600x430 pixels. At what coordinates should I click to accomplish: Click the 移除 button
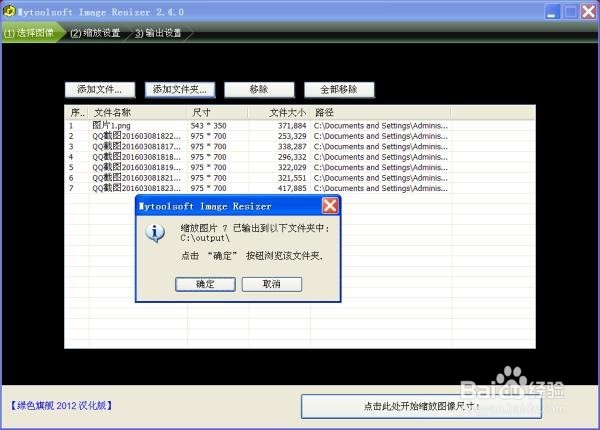pyautogui.click(x=259, y=90)
